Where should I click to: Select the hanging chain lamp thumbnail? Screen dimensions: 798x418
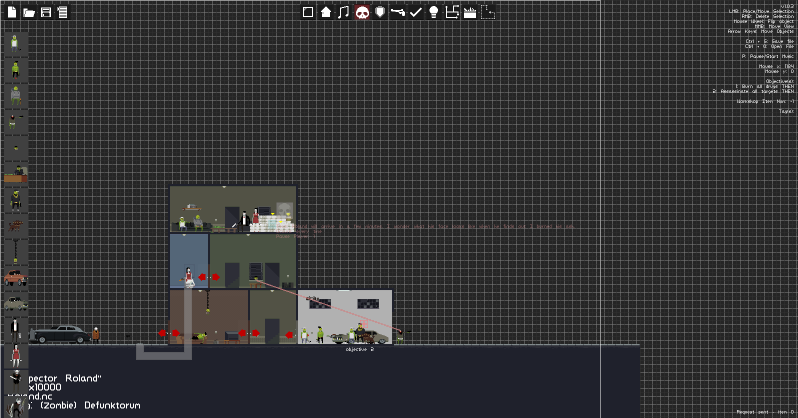(16, 252)
